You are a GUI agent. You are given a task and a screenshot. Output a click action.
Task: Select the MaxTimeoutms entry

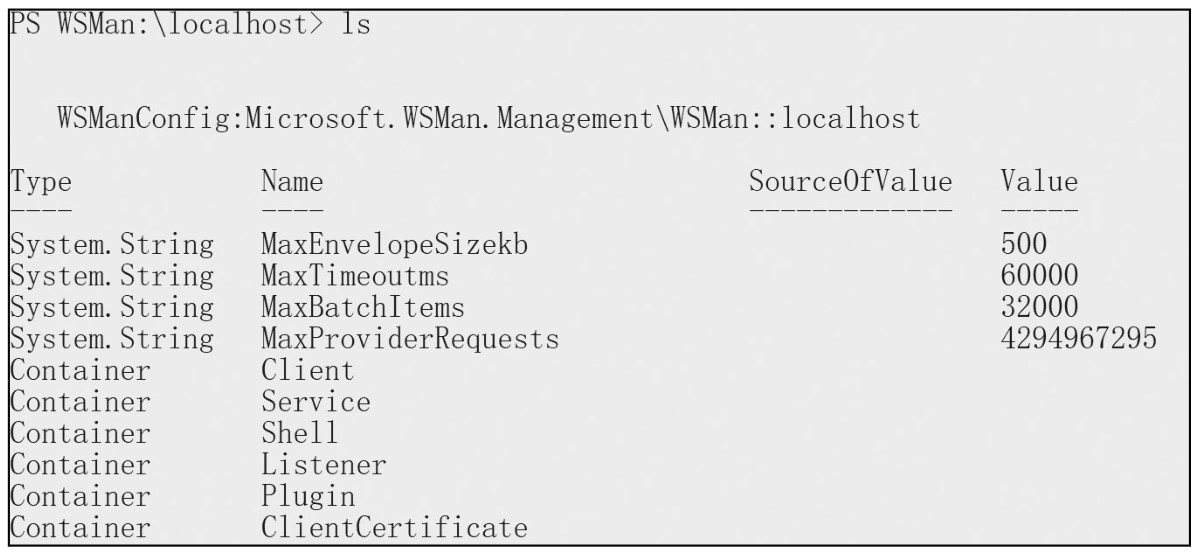coord(355,276)
